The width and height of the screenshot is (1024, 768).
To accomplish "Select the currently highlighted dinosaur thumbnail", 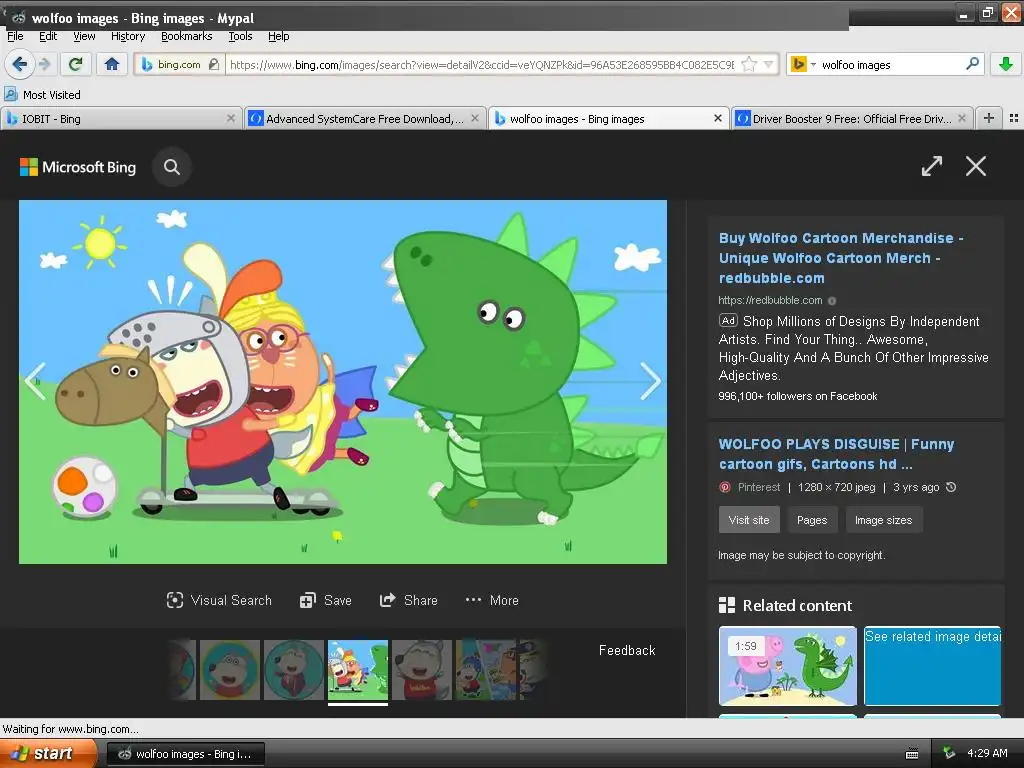I will pos(358,670).
